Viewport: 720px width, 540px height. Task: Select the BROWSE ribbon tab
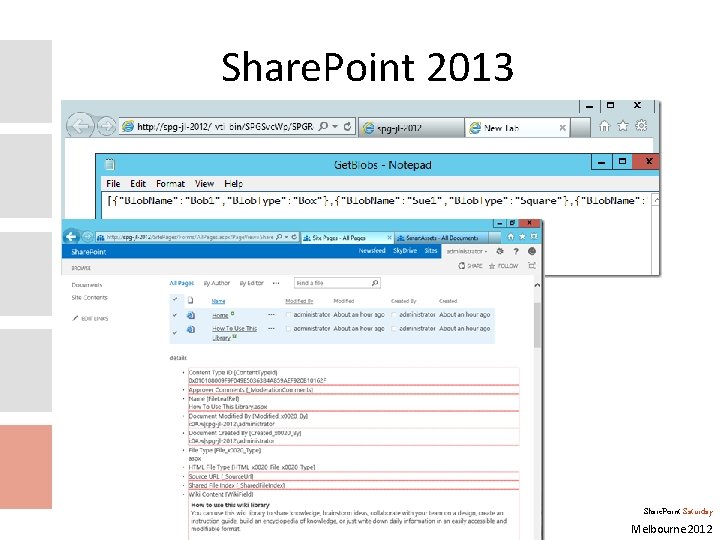(x=81, y=268)
